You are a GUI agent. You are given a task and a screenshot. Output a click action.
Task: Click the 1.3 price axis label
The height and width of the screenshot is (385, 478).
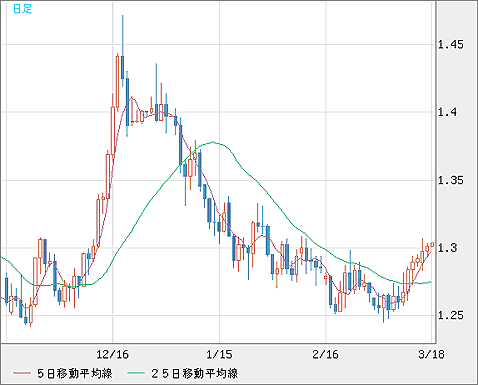pos(447,248)
